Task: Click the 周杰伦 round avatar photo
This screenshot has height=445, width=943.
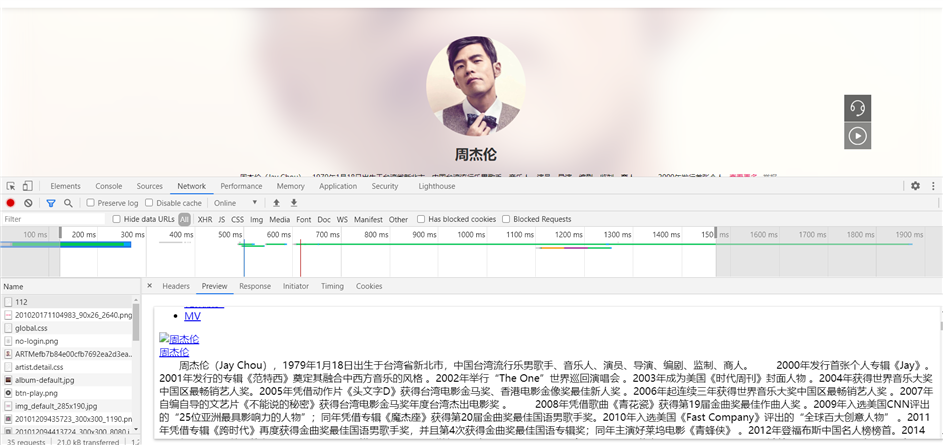Action: [x=476, y=86]
